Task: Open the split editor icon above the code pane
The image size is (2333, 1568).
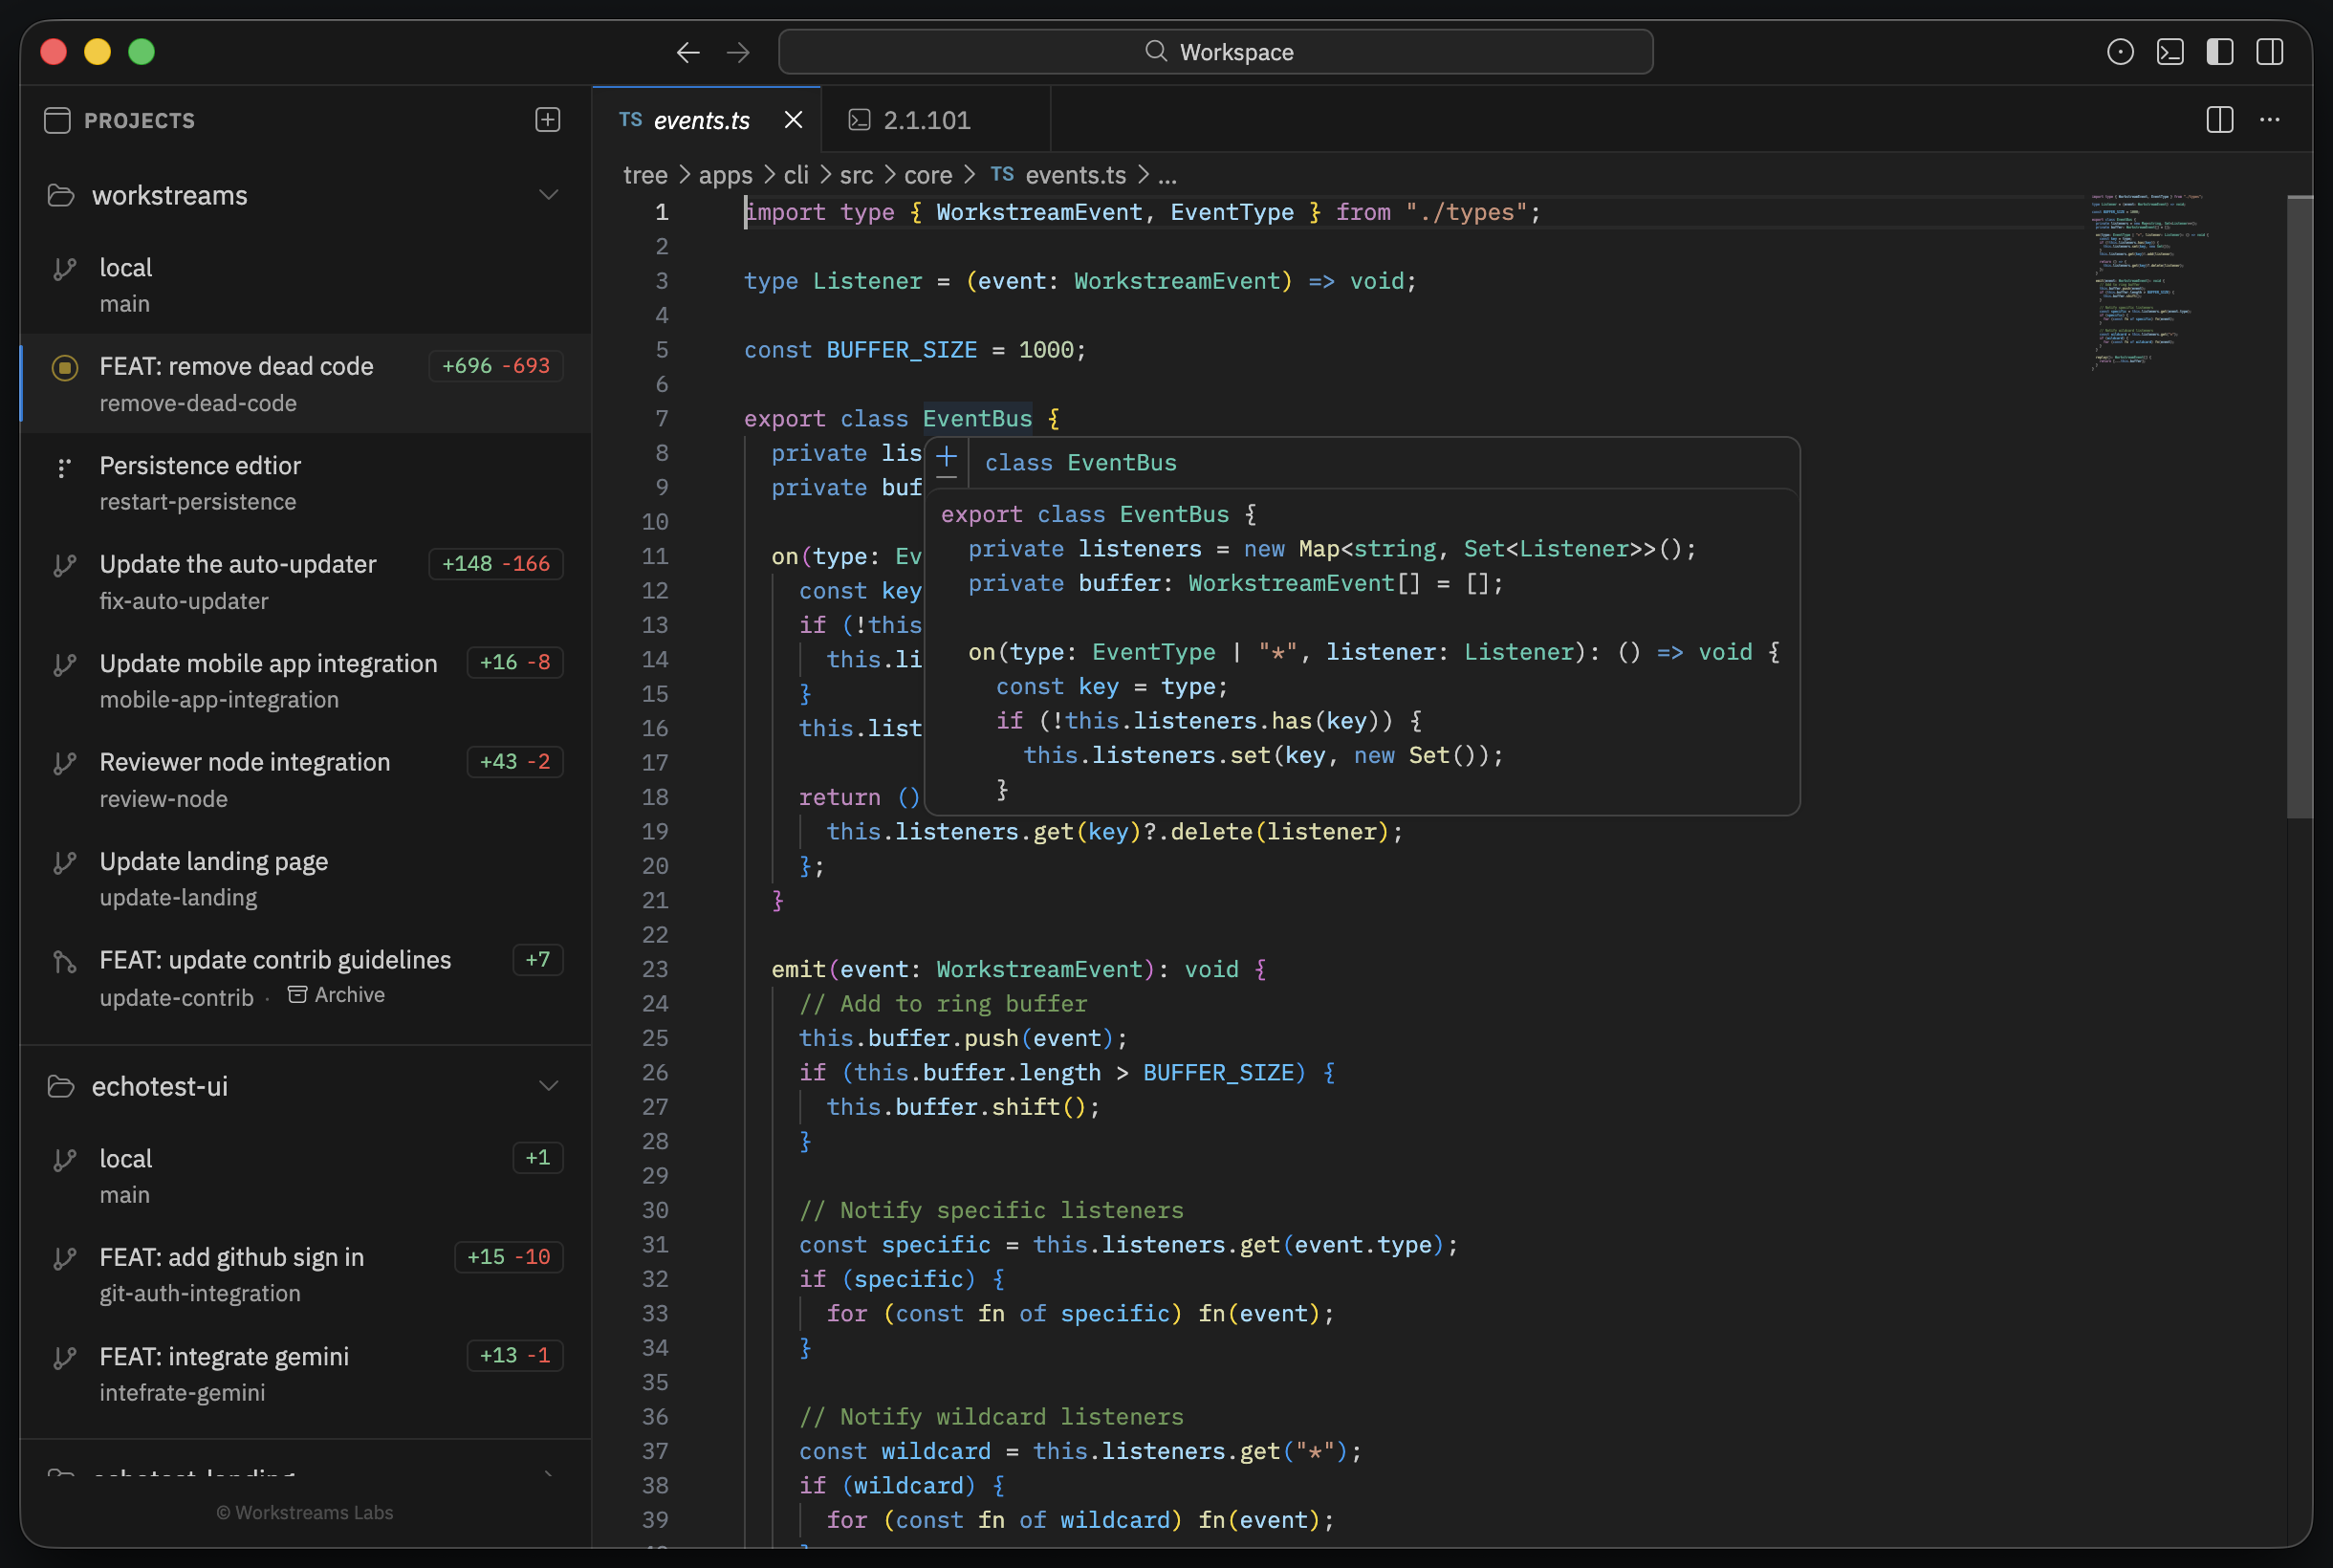Action: tap(2218, 119)
